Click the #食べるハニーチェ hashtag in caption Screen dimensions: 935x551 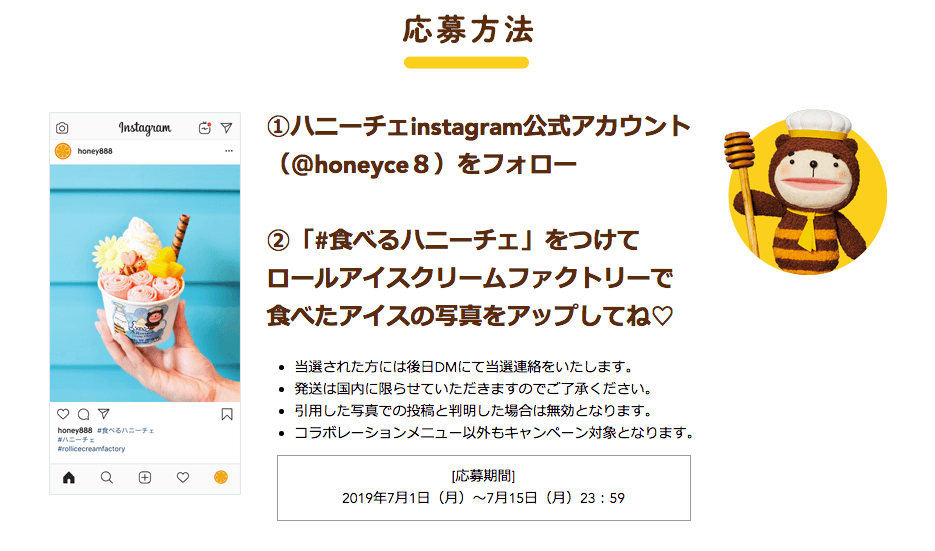tap(126, 431)
